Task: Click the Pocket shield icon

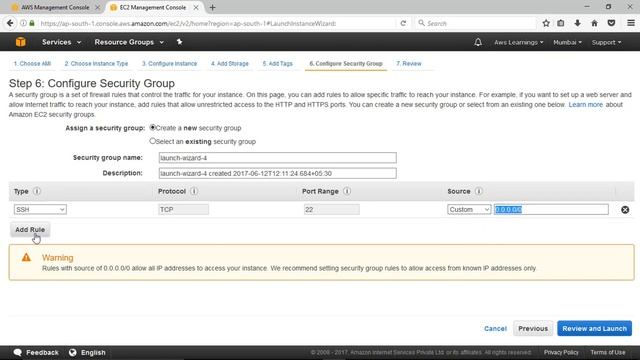Action: point(611,23)
